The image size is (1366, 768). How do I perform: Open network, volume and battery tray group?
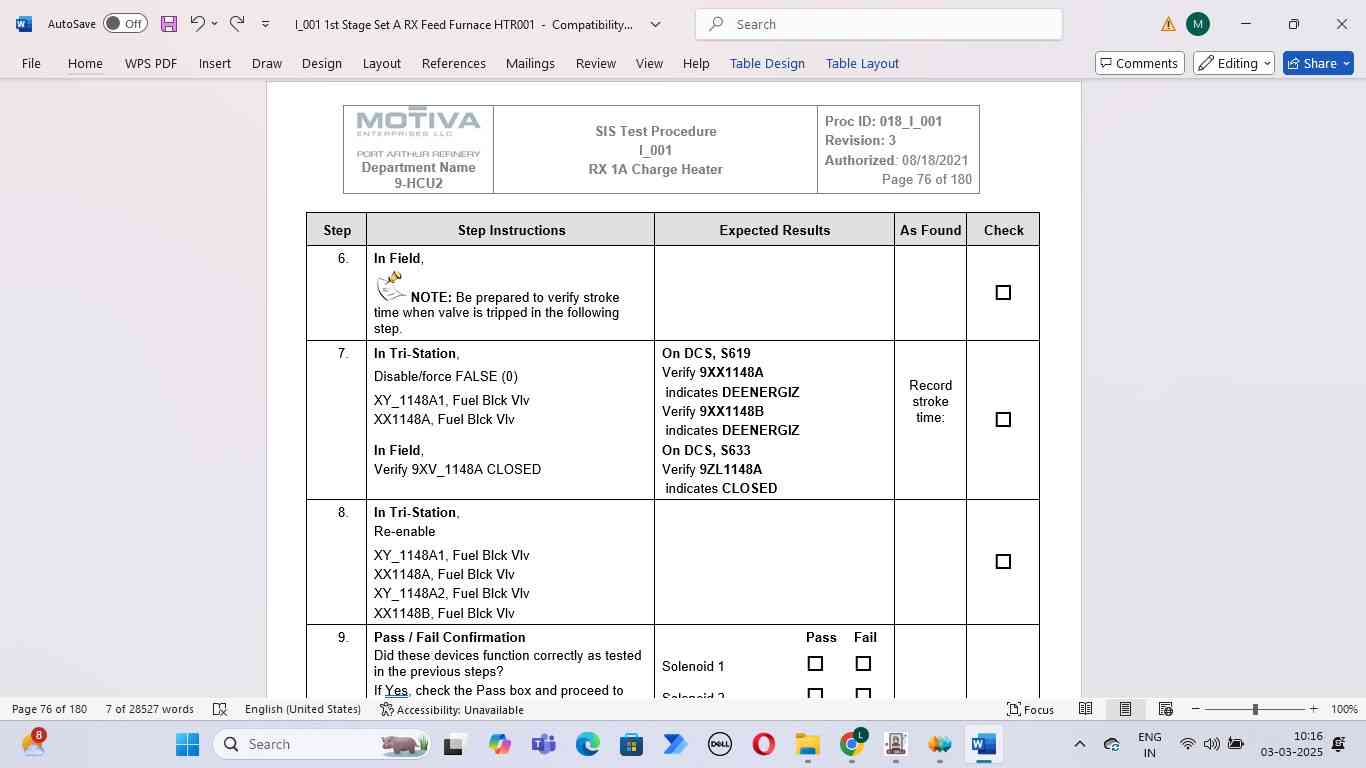pyautogui.click(x=1211, y=744)
